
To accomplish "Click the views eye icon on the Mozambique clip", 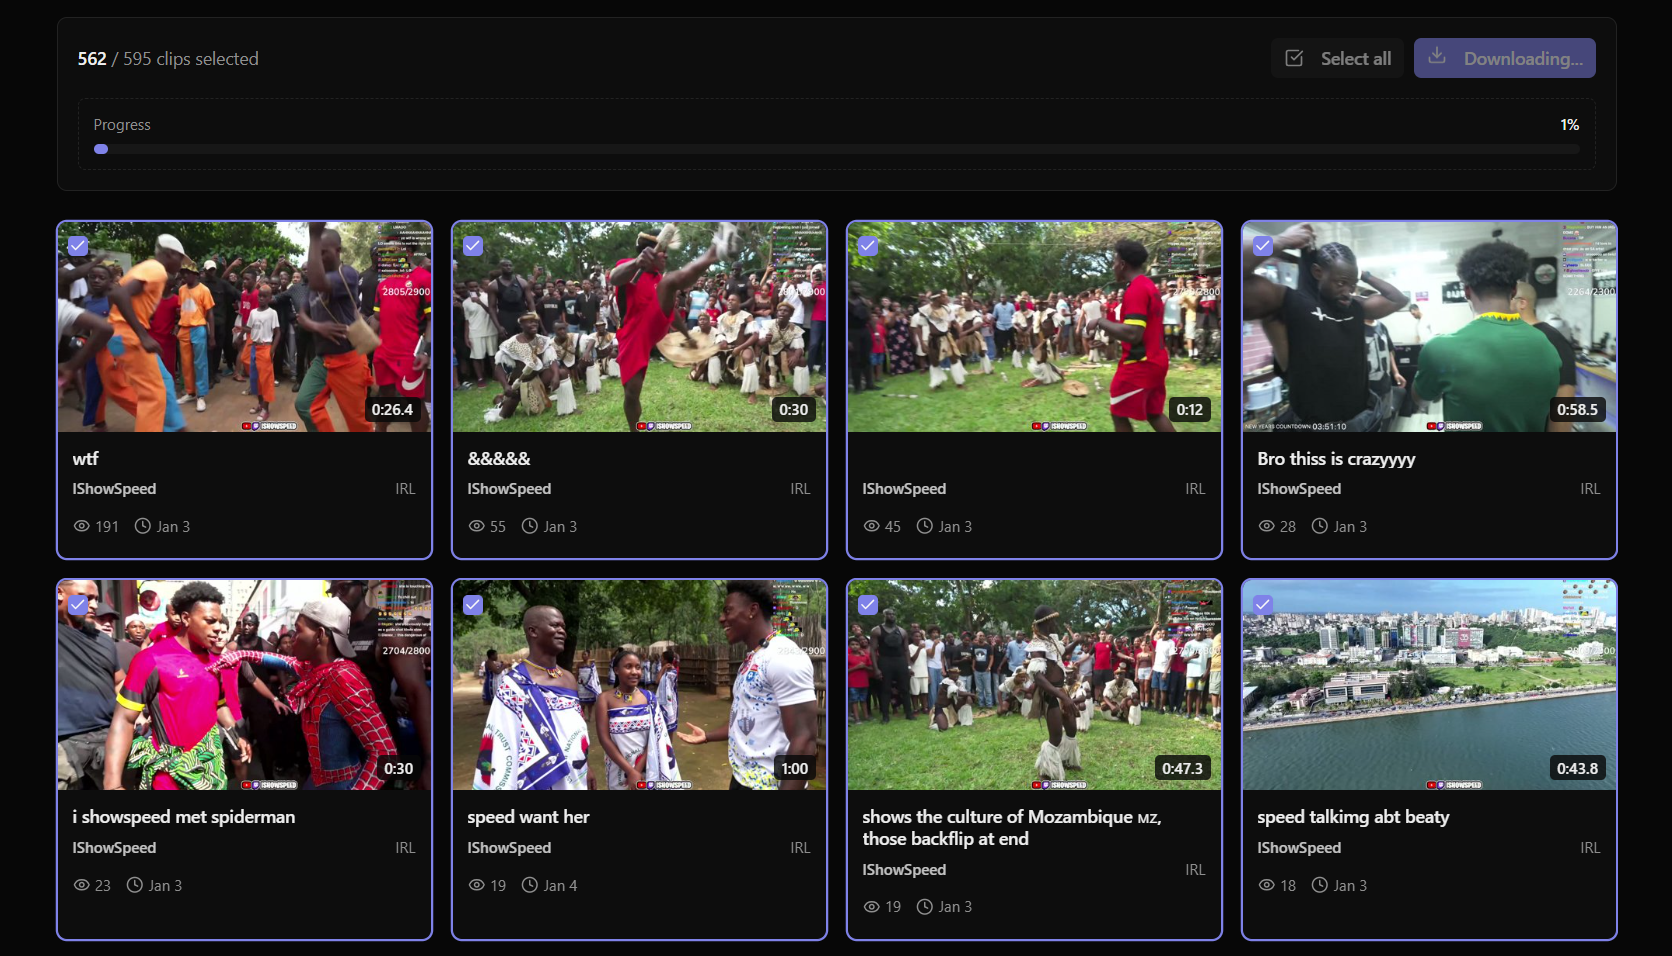I will (872, 906).
